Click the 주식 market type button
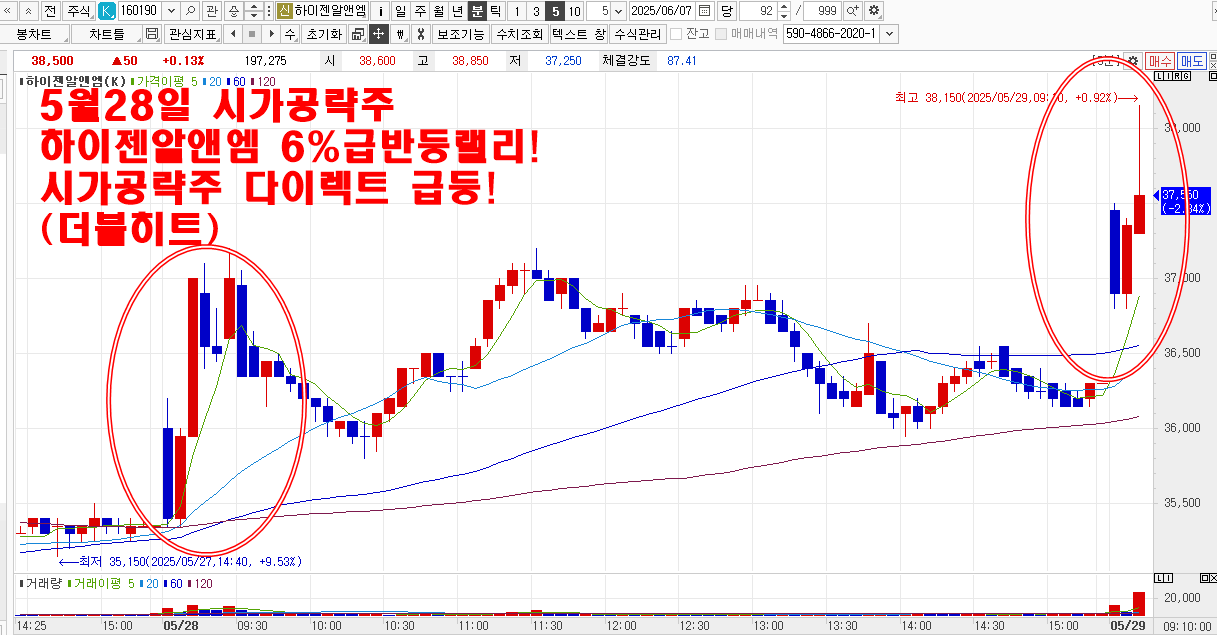Image resolution: width=1217 pixels, height=635 pixels. pyautogui.click(x=77, y=11)
